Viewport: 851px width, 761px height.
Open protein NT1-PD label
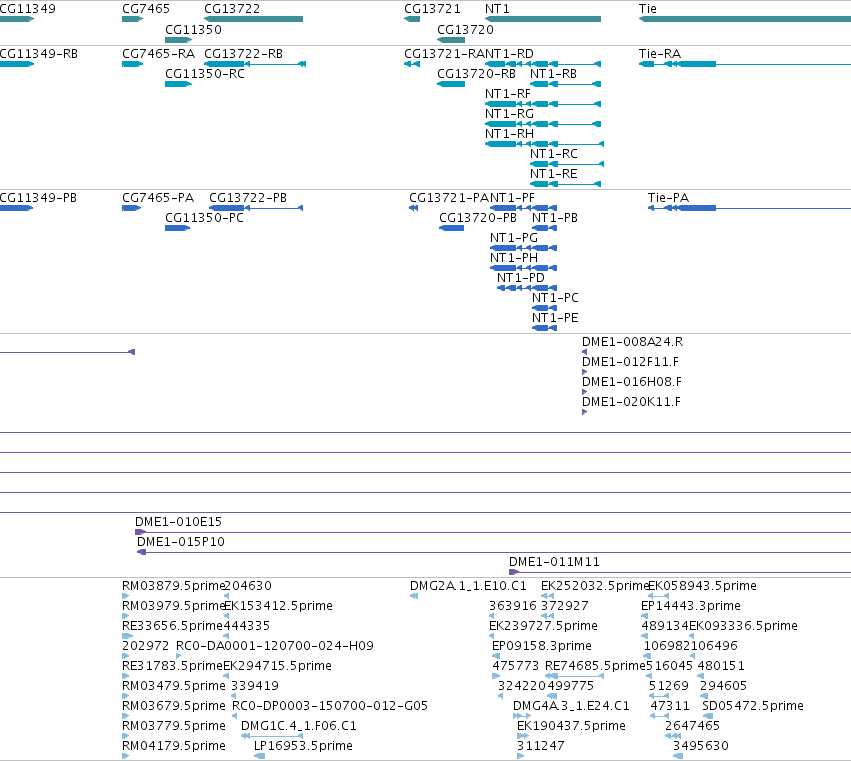click(x=520, y=277)
